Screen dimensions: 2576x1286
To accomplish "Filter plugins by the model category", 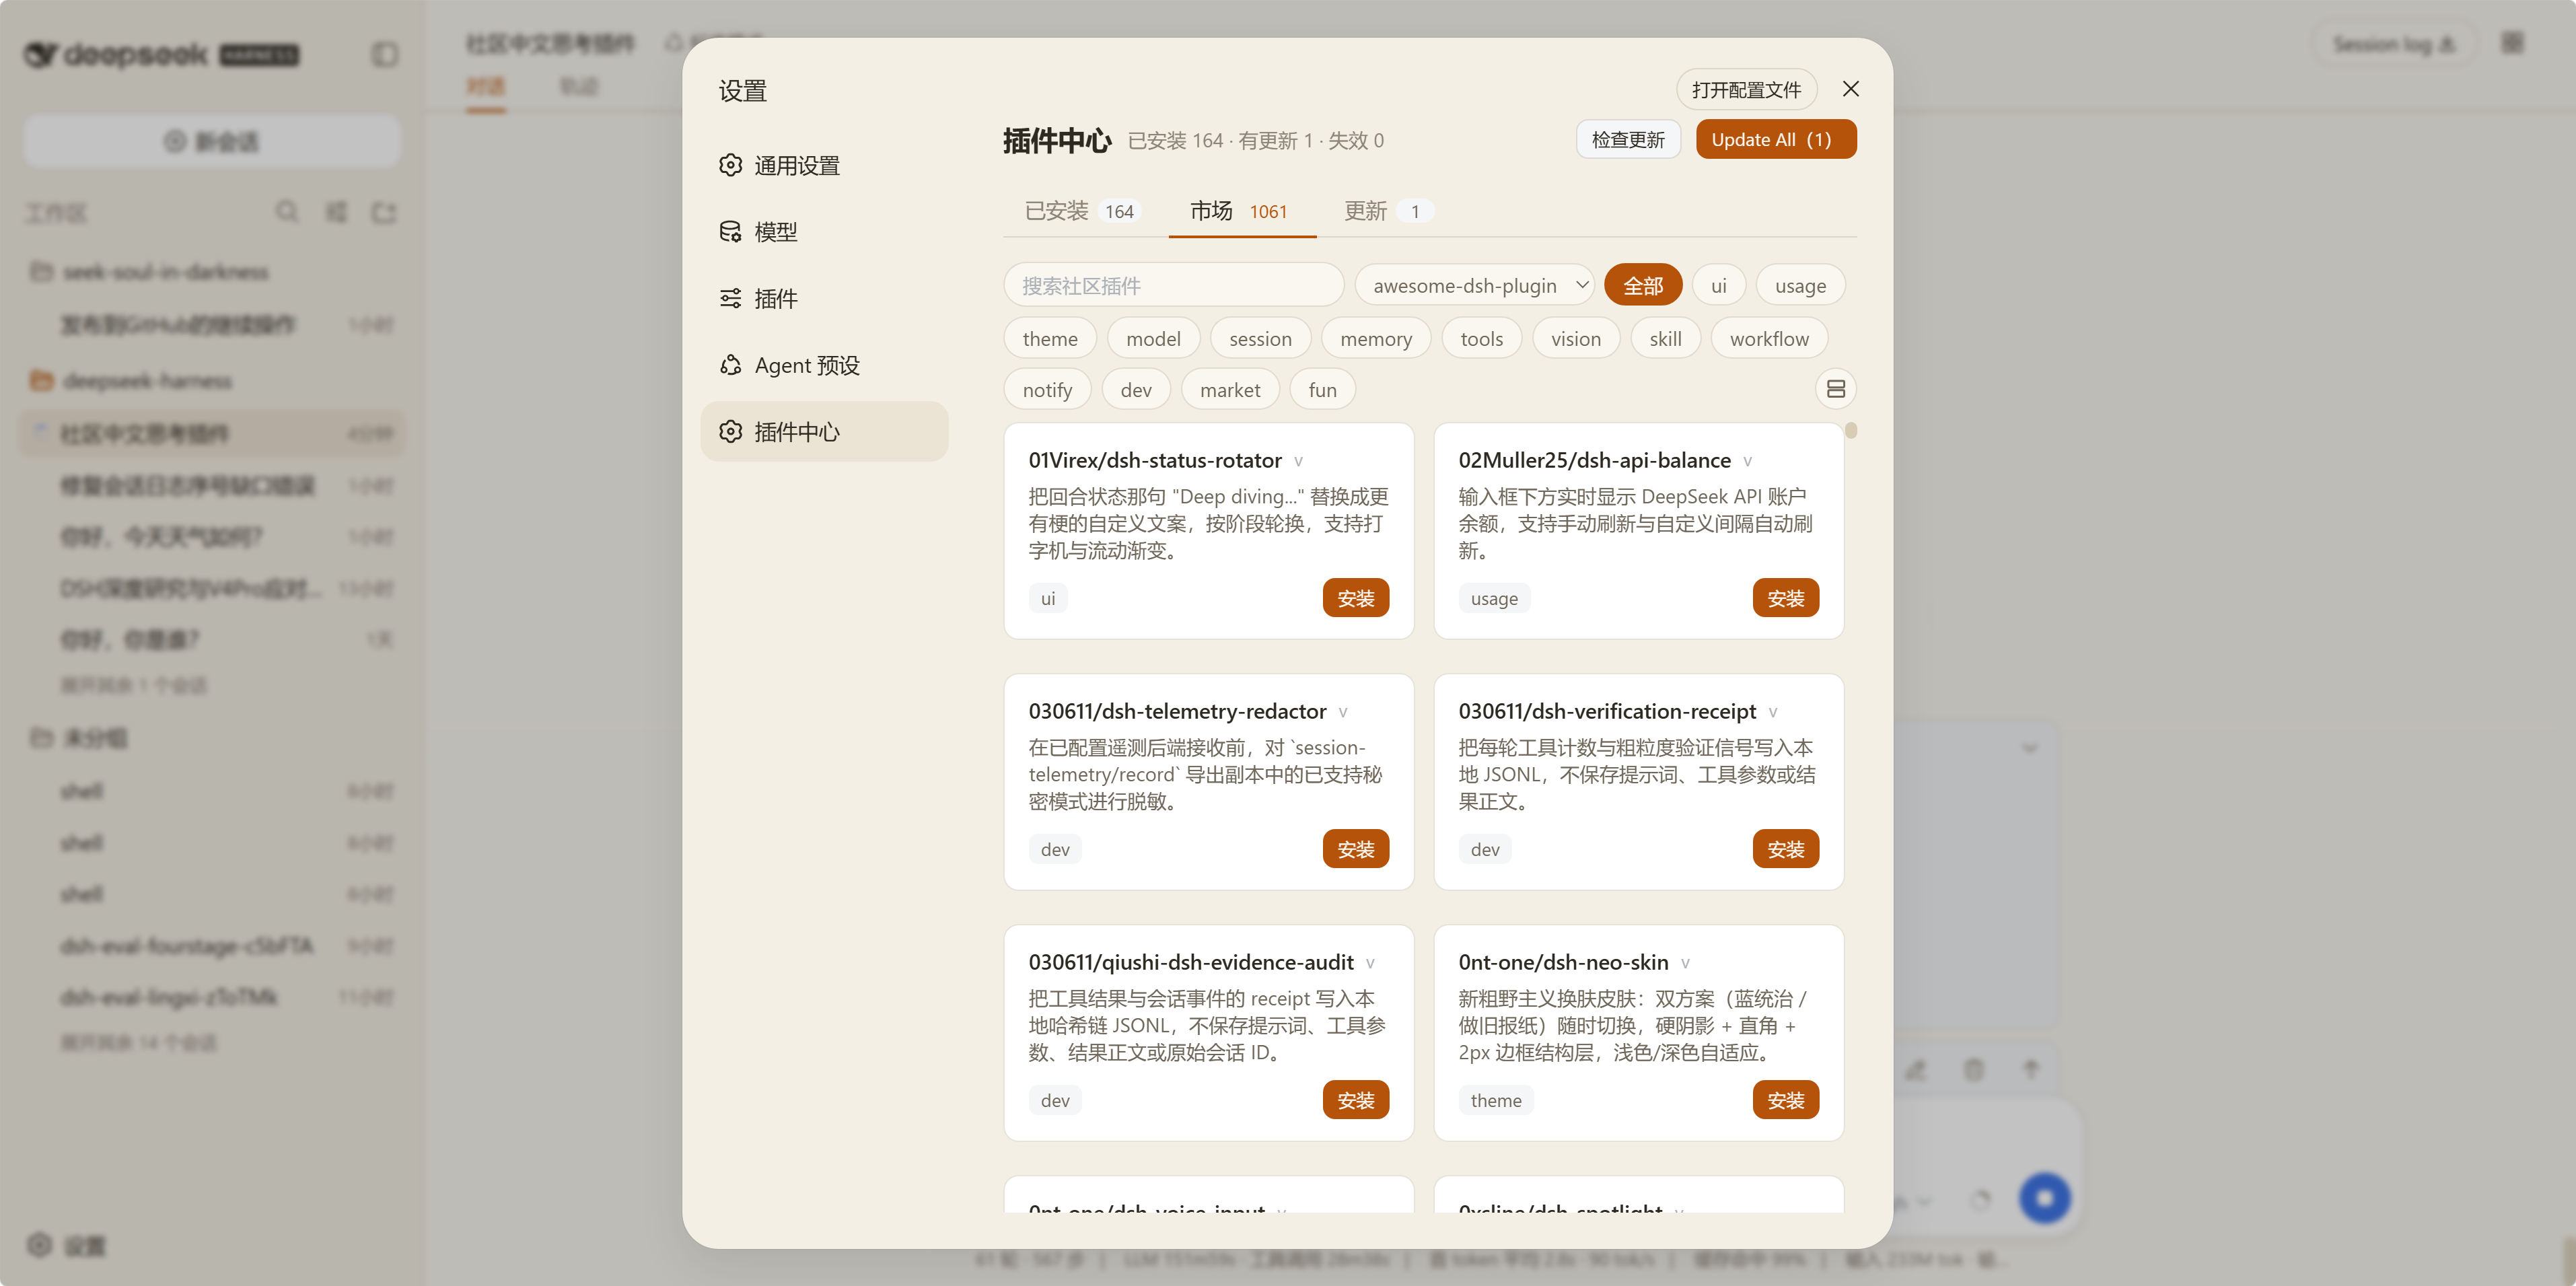I will [x=1153, y=339].
